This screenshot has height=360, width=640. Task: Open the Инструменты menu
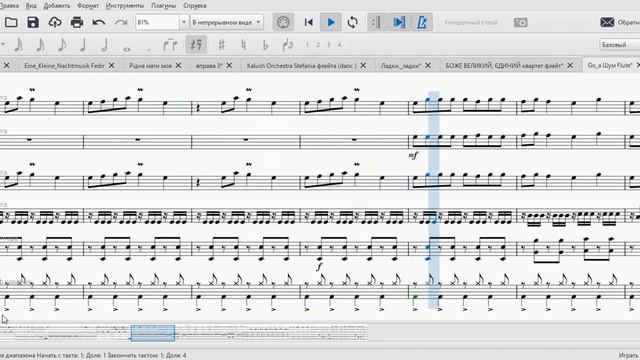(124, 6)
